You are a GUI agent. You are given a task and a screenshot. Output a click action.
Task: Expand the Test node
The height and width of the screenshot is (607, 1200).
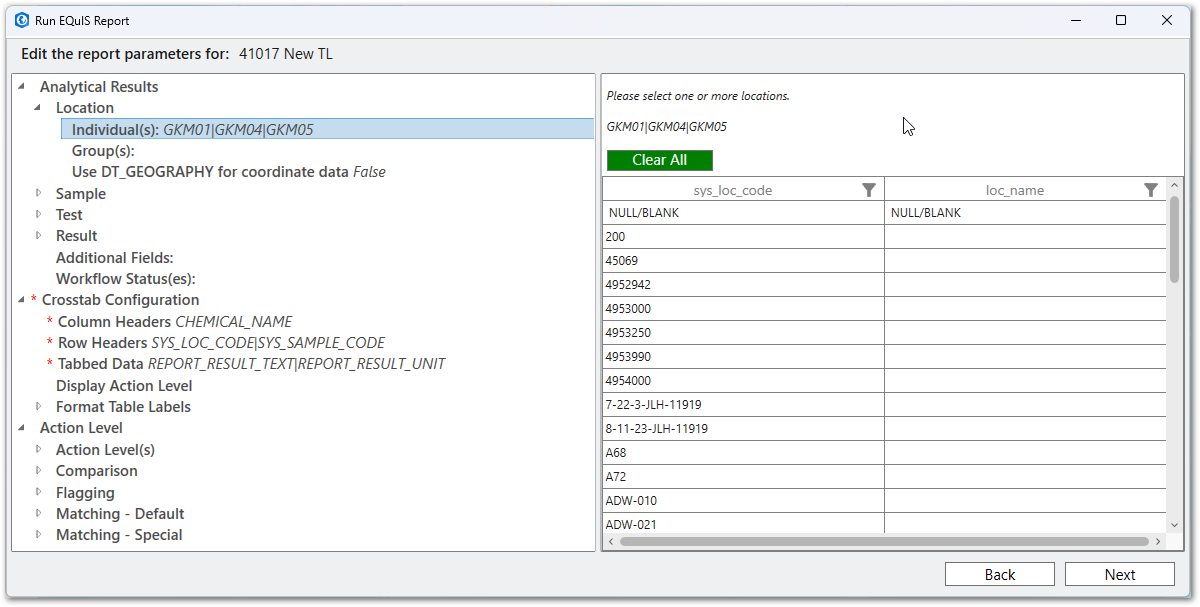39,214
